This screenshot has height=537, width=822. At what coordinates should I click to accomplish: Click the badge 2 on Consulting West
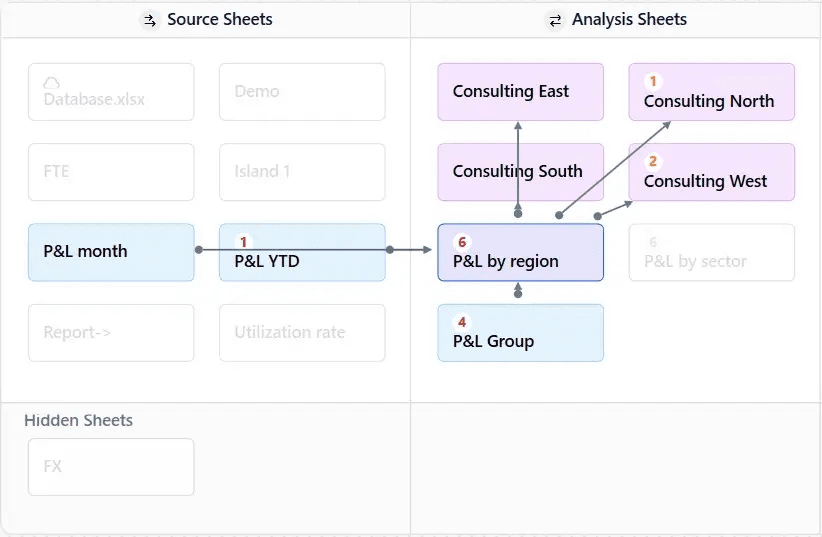653,161
